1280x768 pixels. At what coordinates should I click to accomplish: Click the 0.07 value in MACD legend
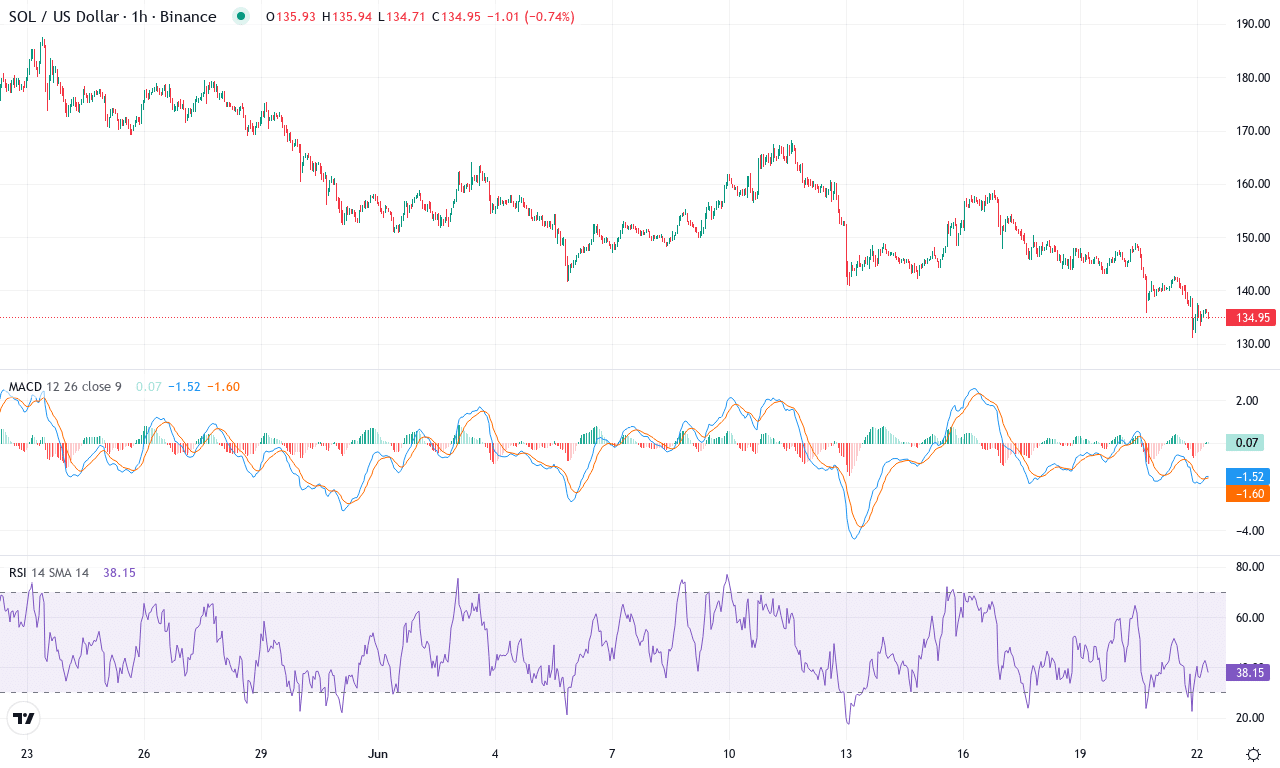[x=148, y=387]
